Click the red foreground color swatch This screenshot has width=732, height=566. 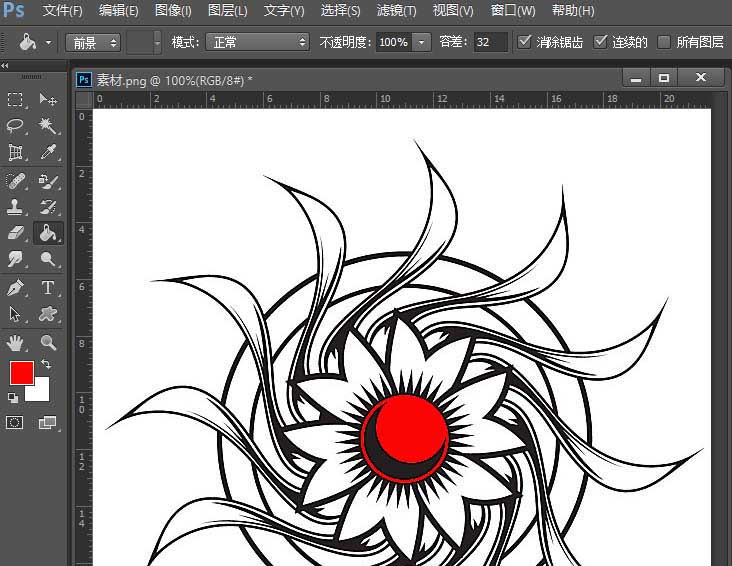pyautogui.click(x=21, y=373)
